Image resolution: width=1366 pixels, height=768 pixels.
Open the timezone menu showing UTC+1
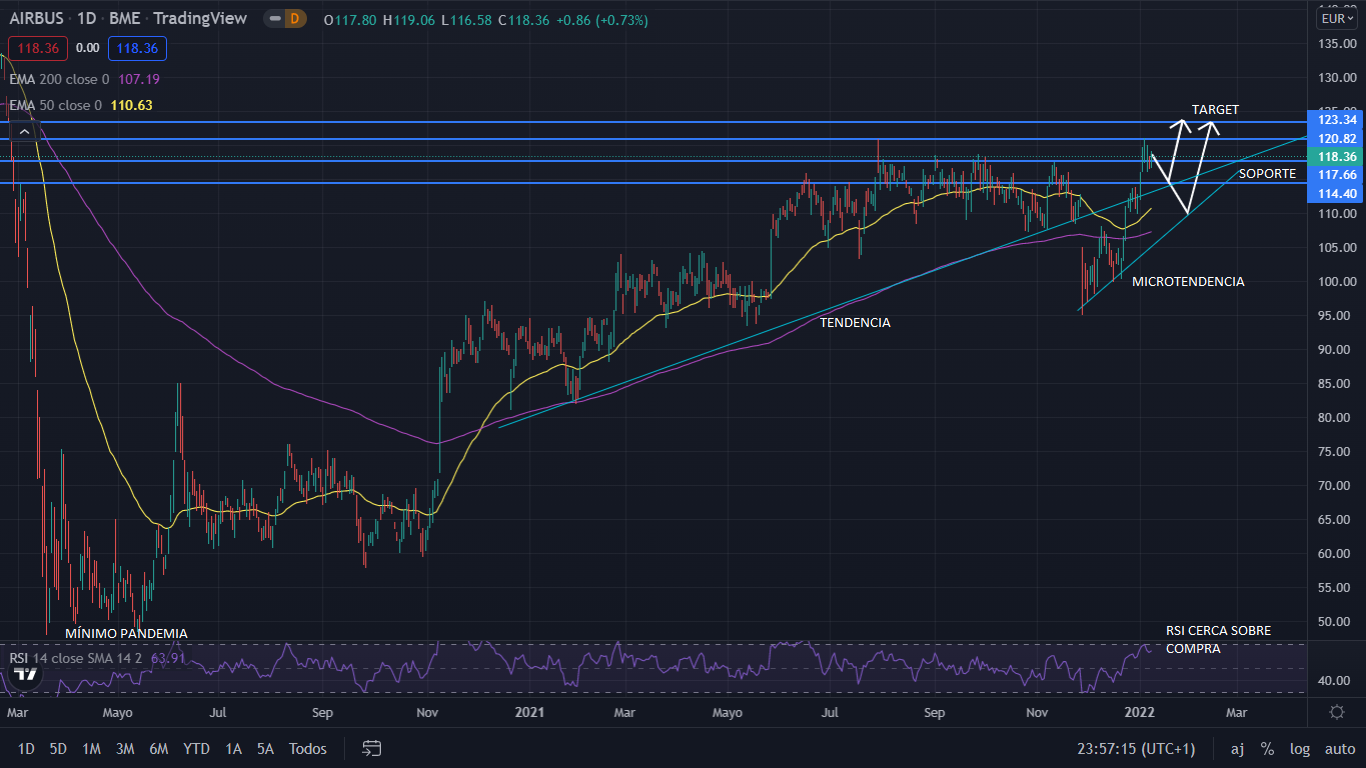coord(1136,748)
